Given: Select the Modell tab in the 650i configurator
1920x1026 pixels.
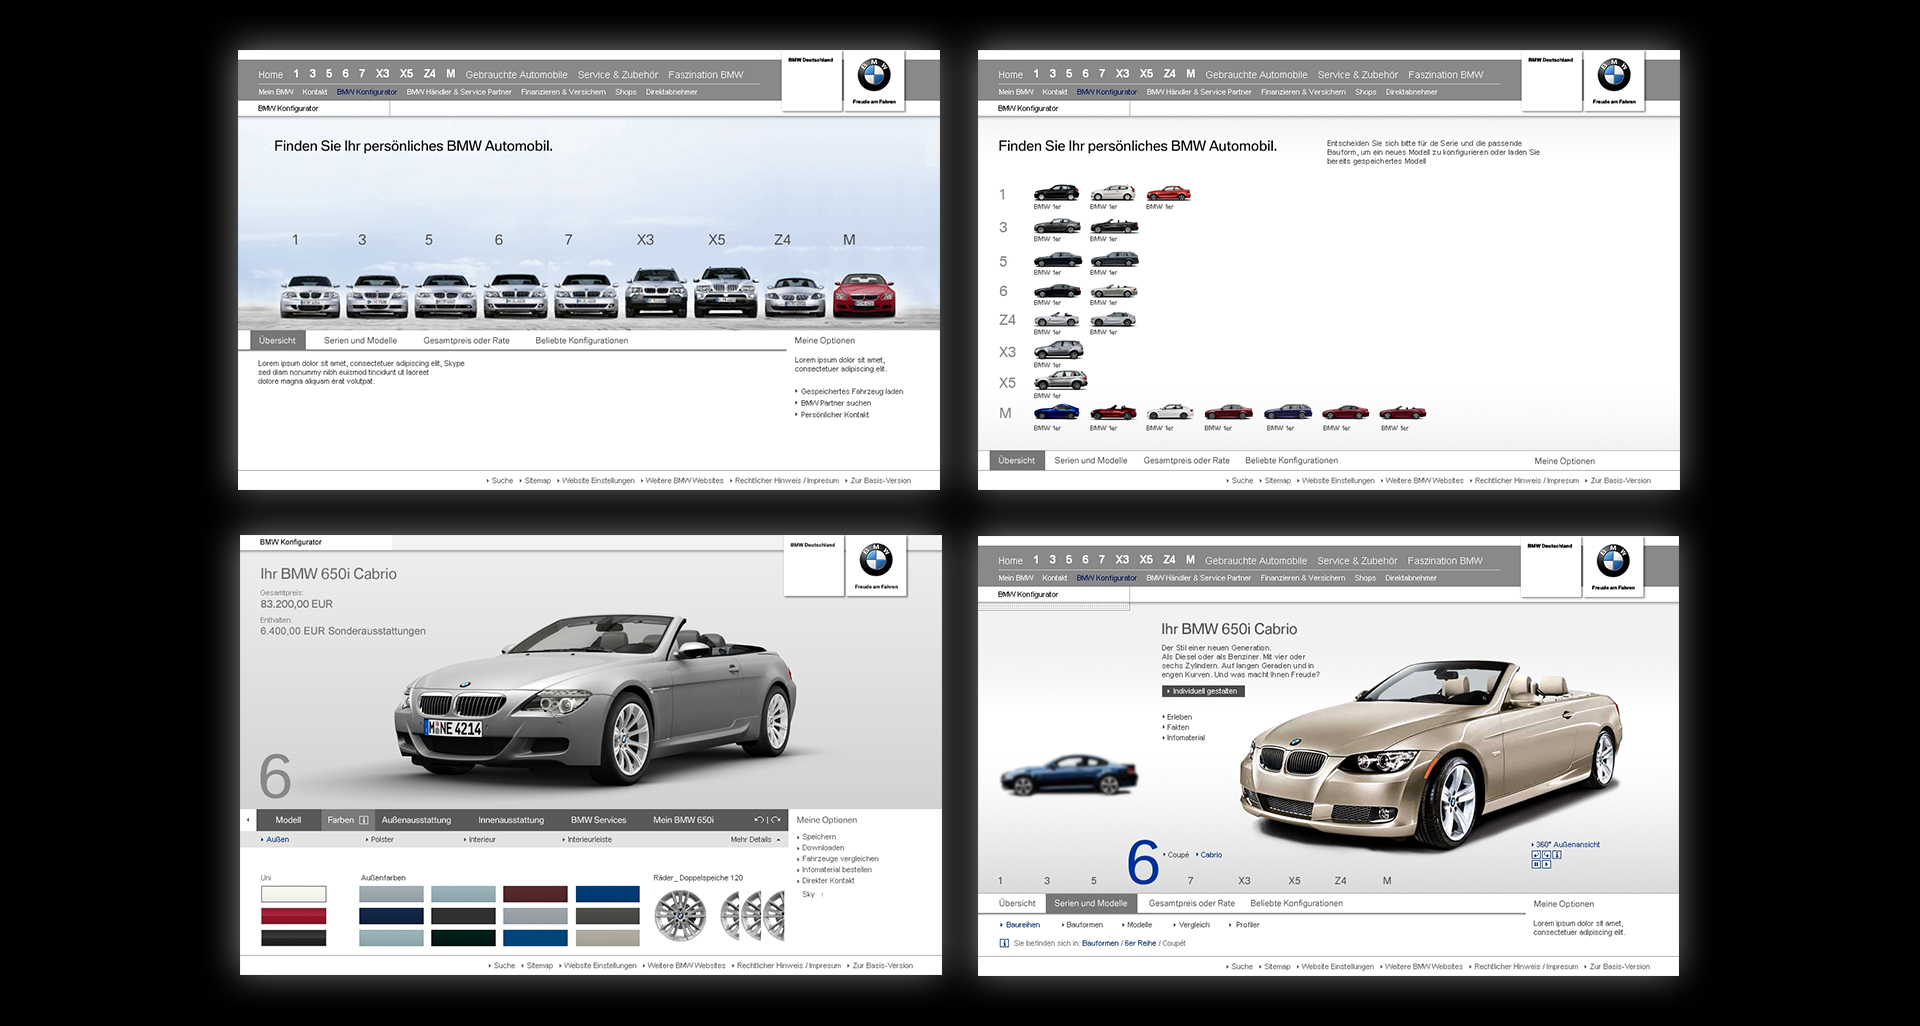Looking at the screenshot, I should pos(288,820).
